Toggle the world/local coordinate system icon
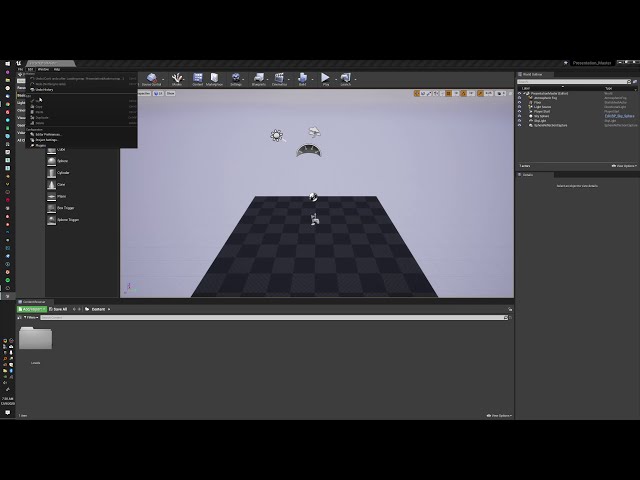640x480 pixels. tap(436, 93)
